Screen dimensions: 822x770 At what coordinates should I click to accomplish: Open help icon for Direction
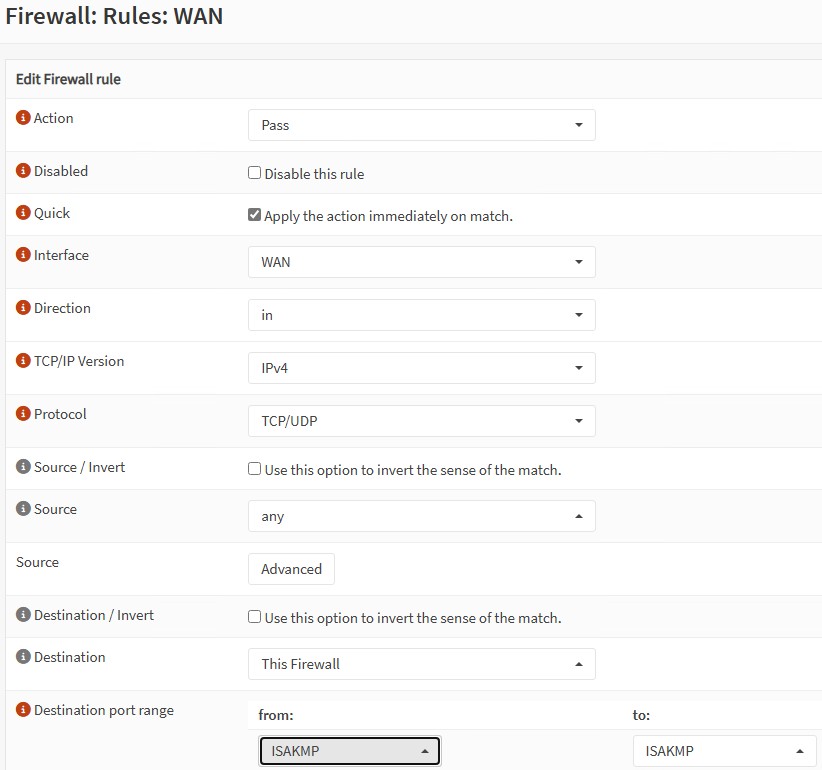[23, 308]
